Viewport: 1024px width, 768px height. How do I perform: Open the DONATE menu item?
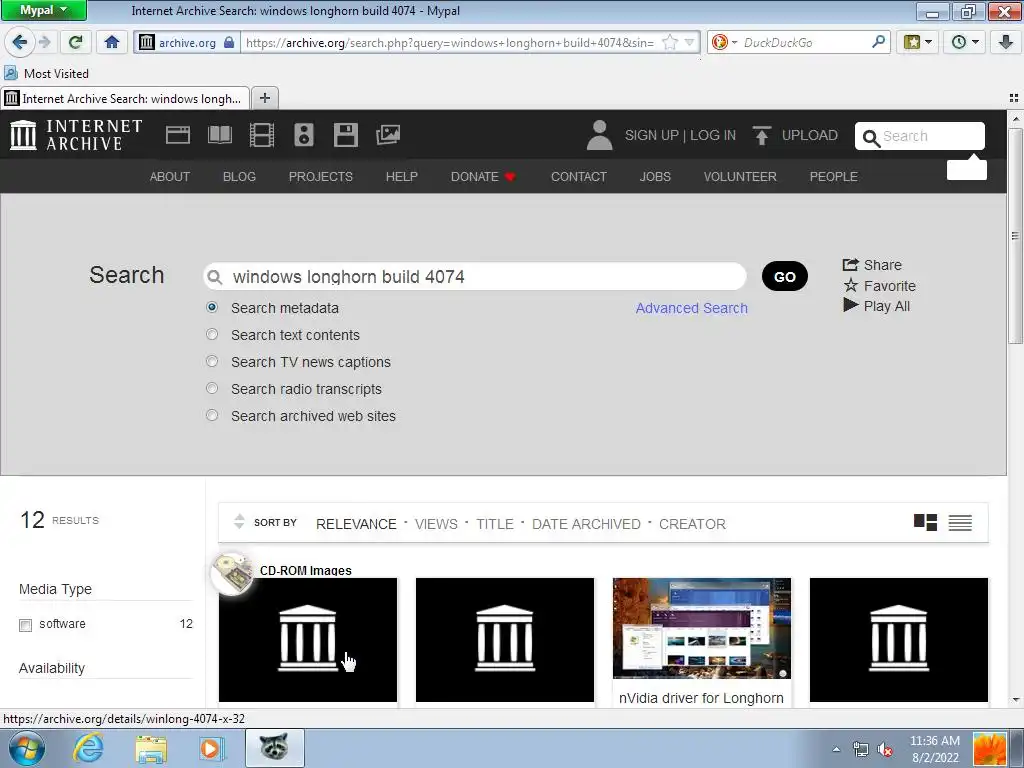tap(483, 176)
